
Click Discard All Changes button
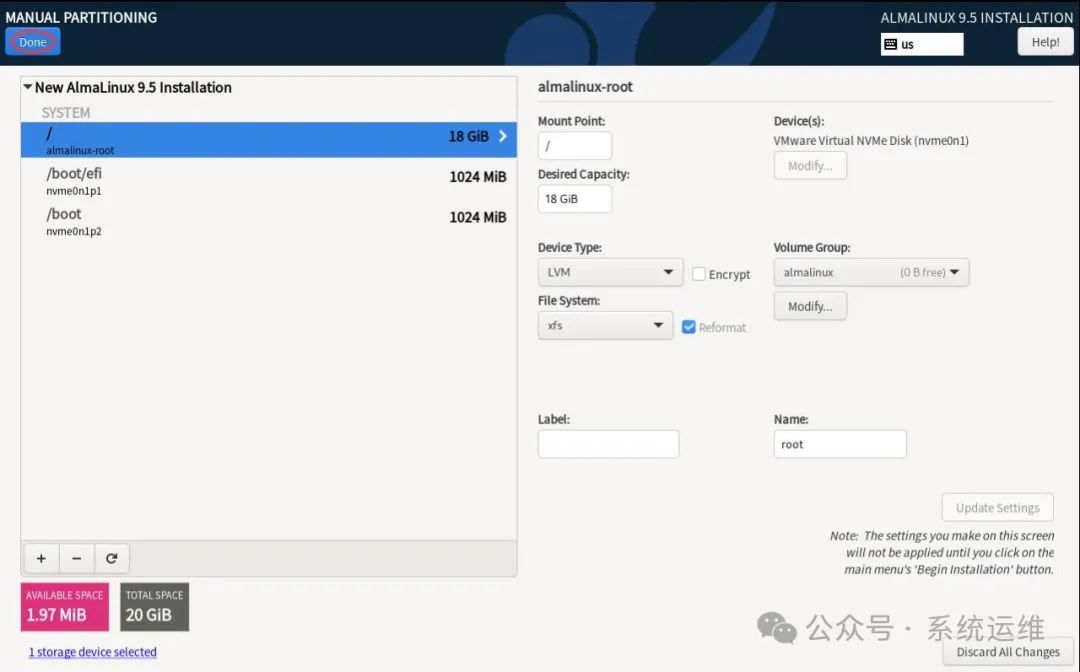pos(1008,651)
